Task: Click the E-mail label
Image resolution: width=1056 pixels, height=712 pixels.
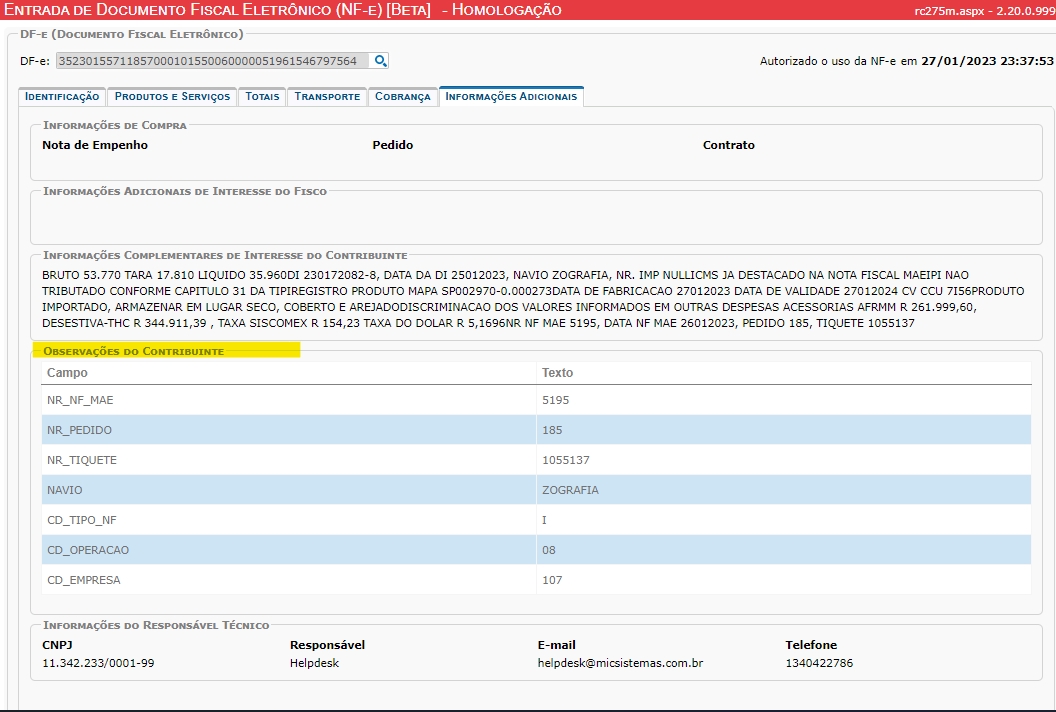Action: pos(556,645)
